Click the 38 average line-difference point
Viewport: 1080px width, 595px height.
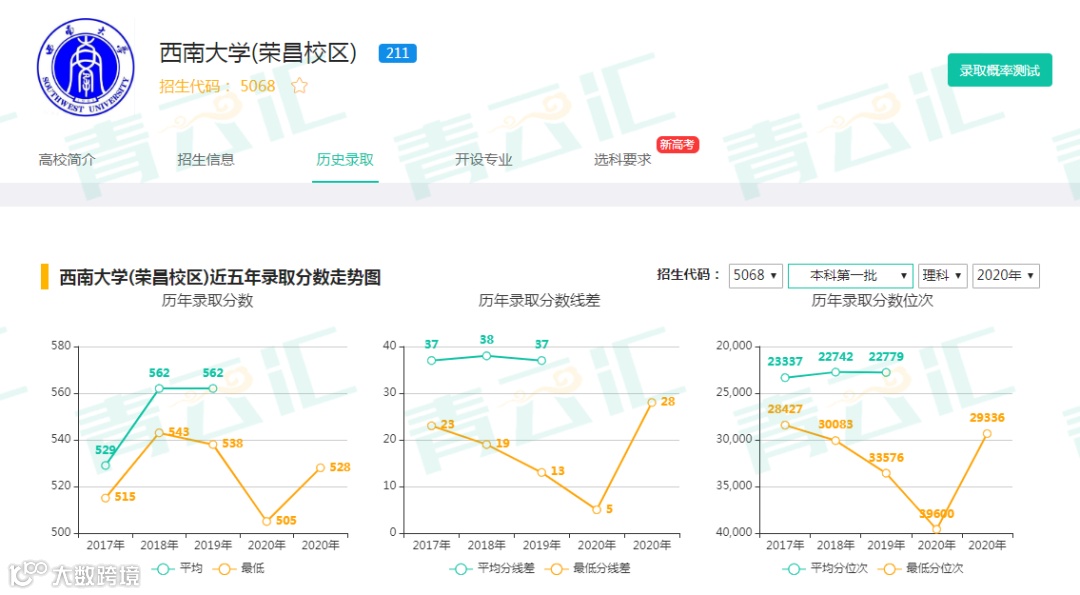(486, 356)
